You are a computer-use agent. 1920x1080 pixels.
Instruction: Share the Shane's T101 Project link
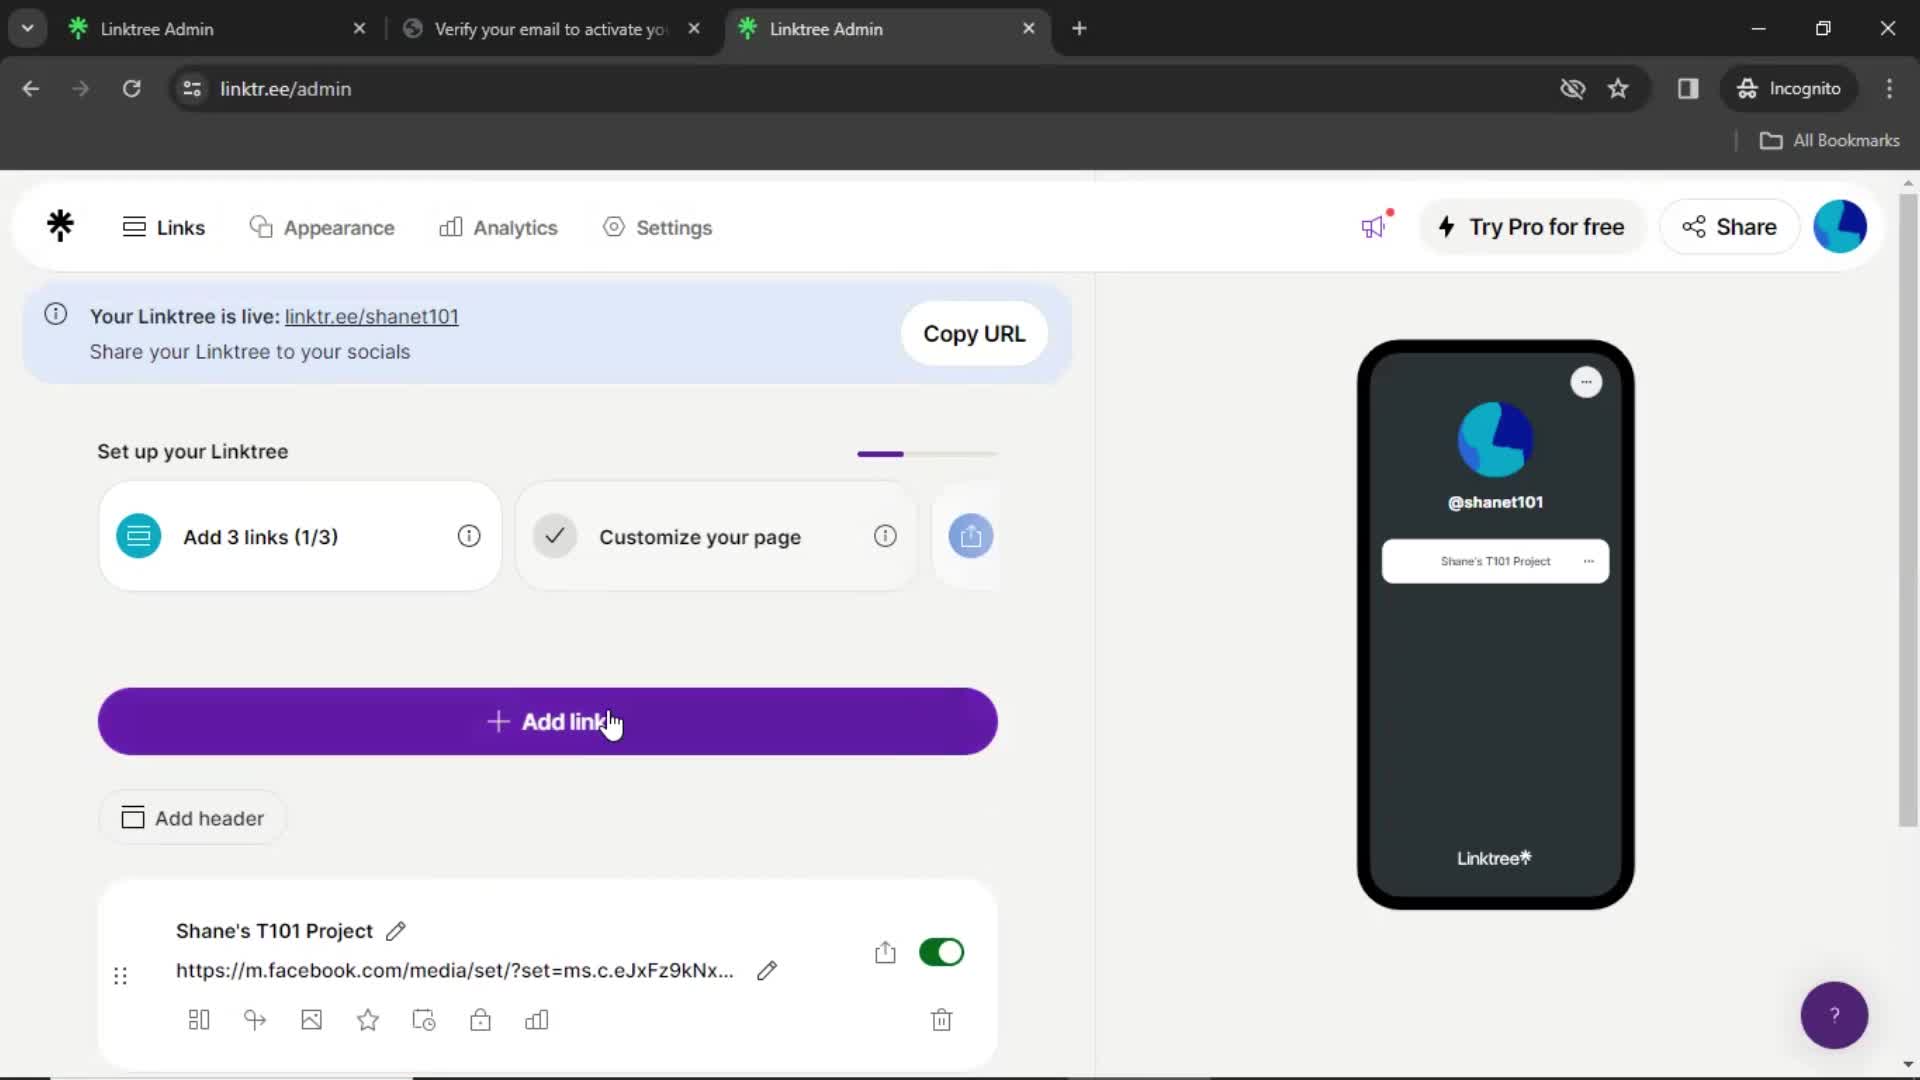(x=885, y=952)
